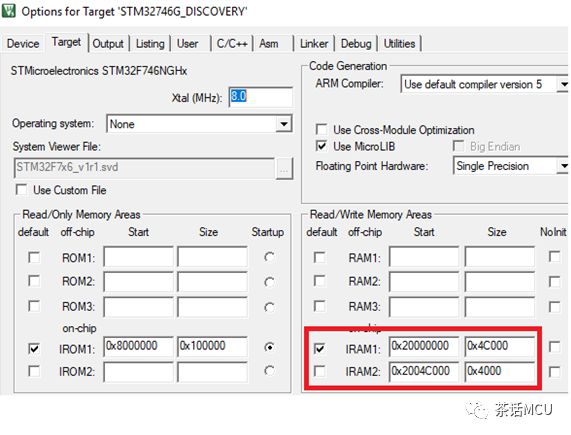Open the Listing tab

(x=150, y=44)
